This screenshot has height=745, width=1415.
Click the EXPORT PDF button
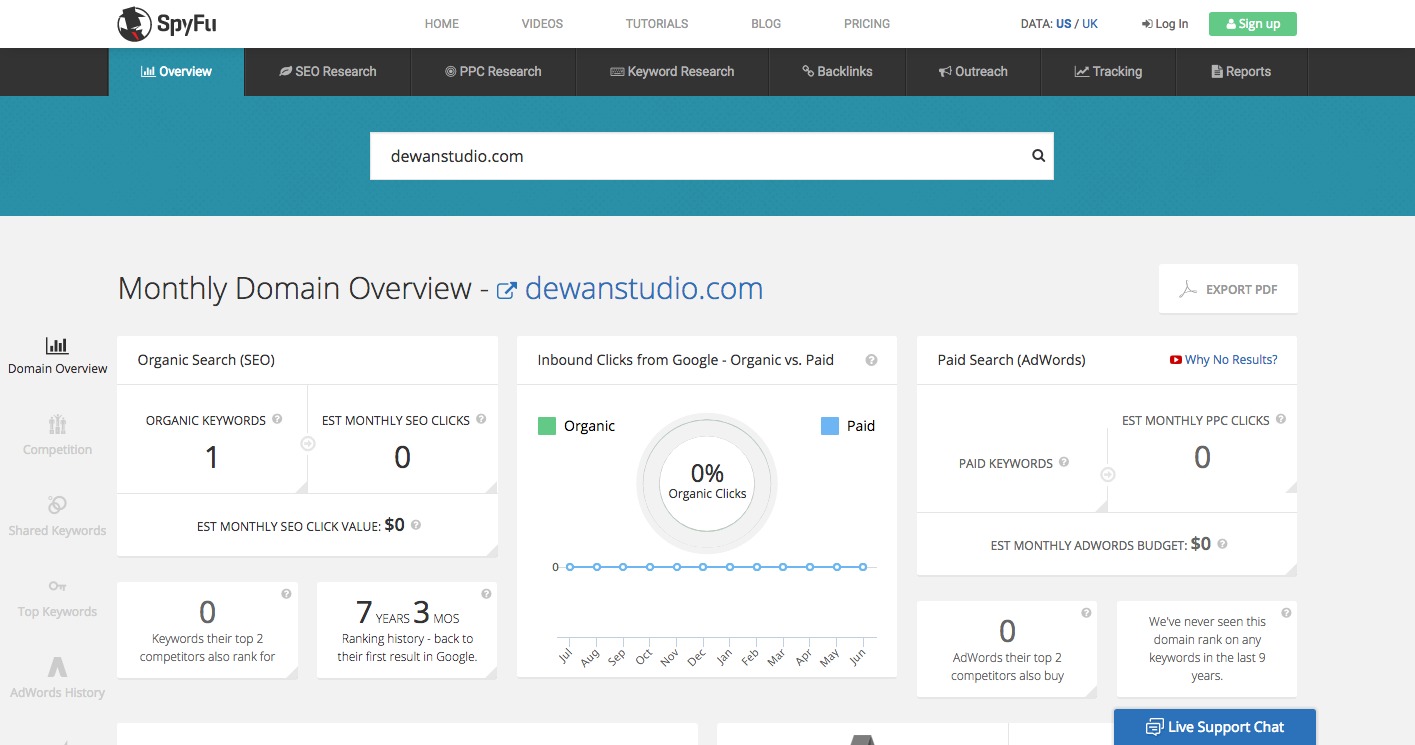pos(1228,289)
